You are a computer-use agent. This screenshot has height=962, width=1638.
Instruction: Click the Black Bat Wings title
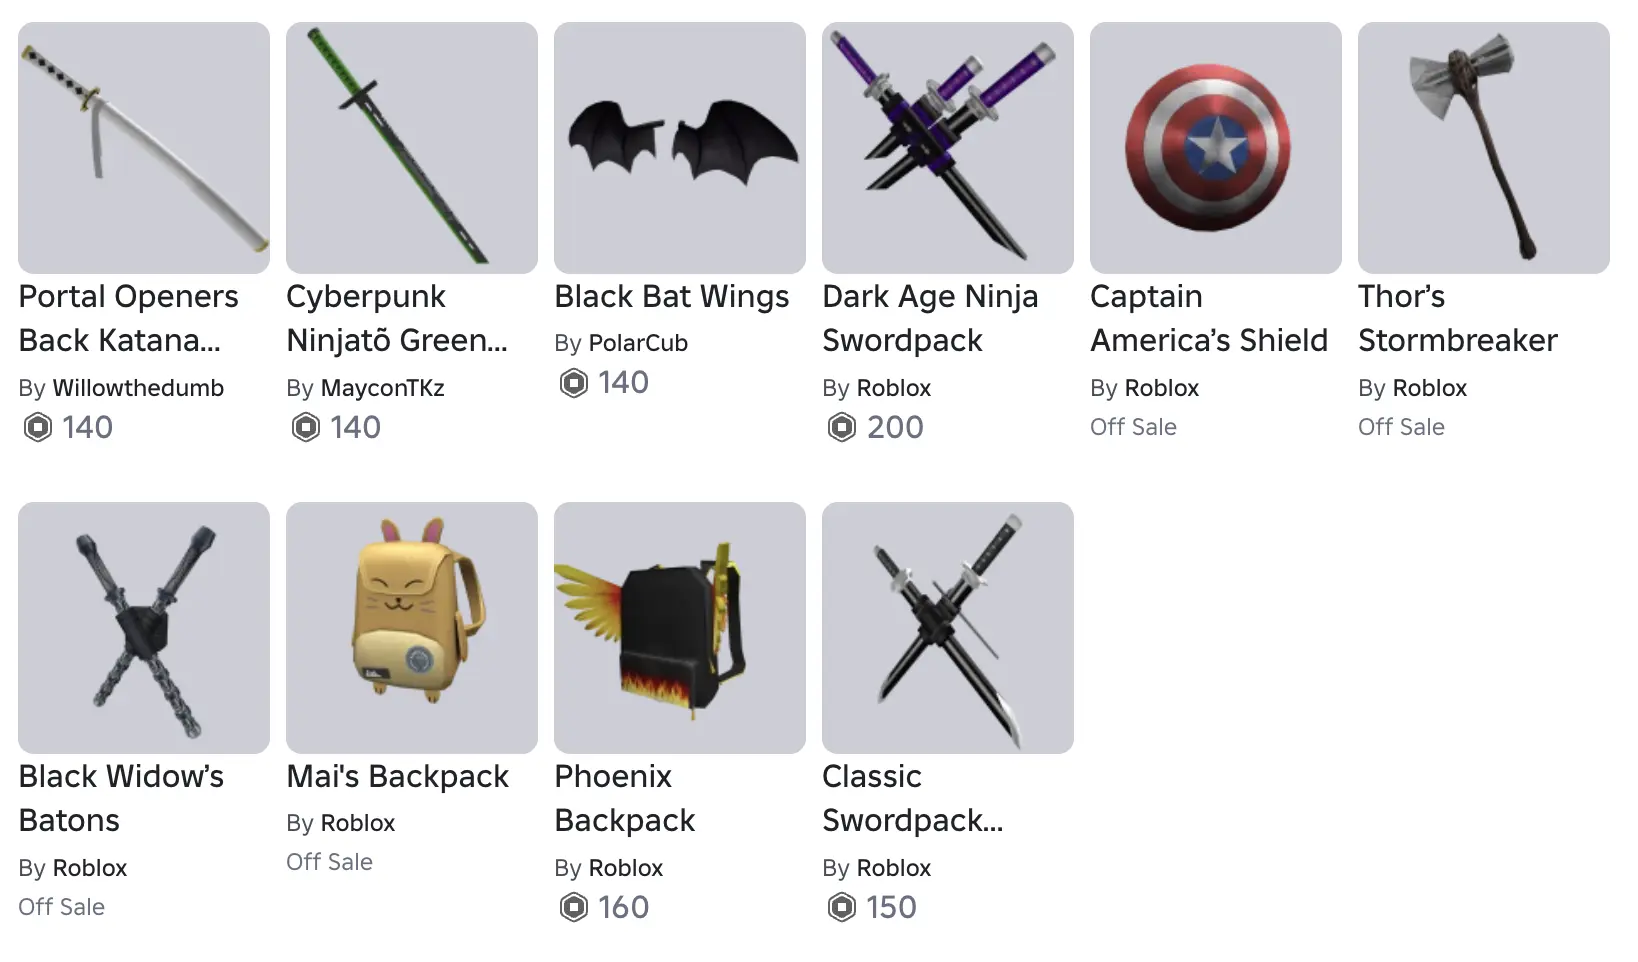click(x=672, y=297)
